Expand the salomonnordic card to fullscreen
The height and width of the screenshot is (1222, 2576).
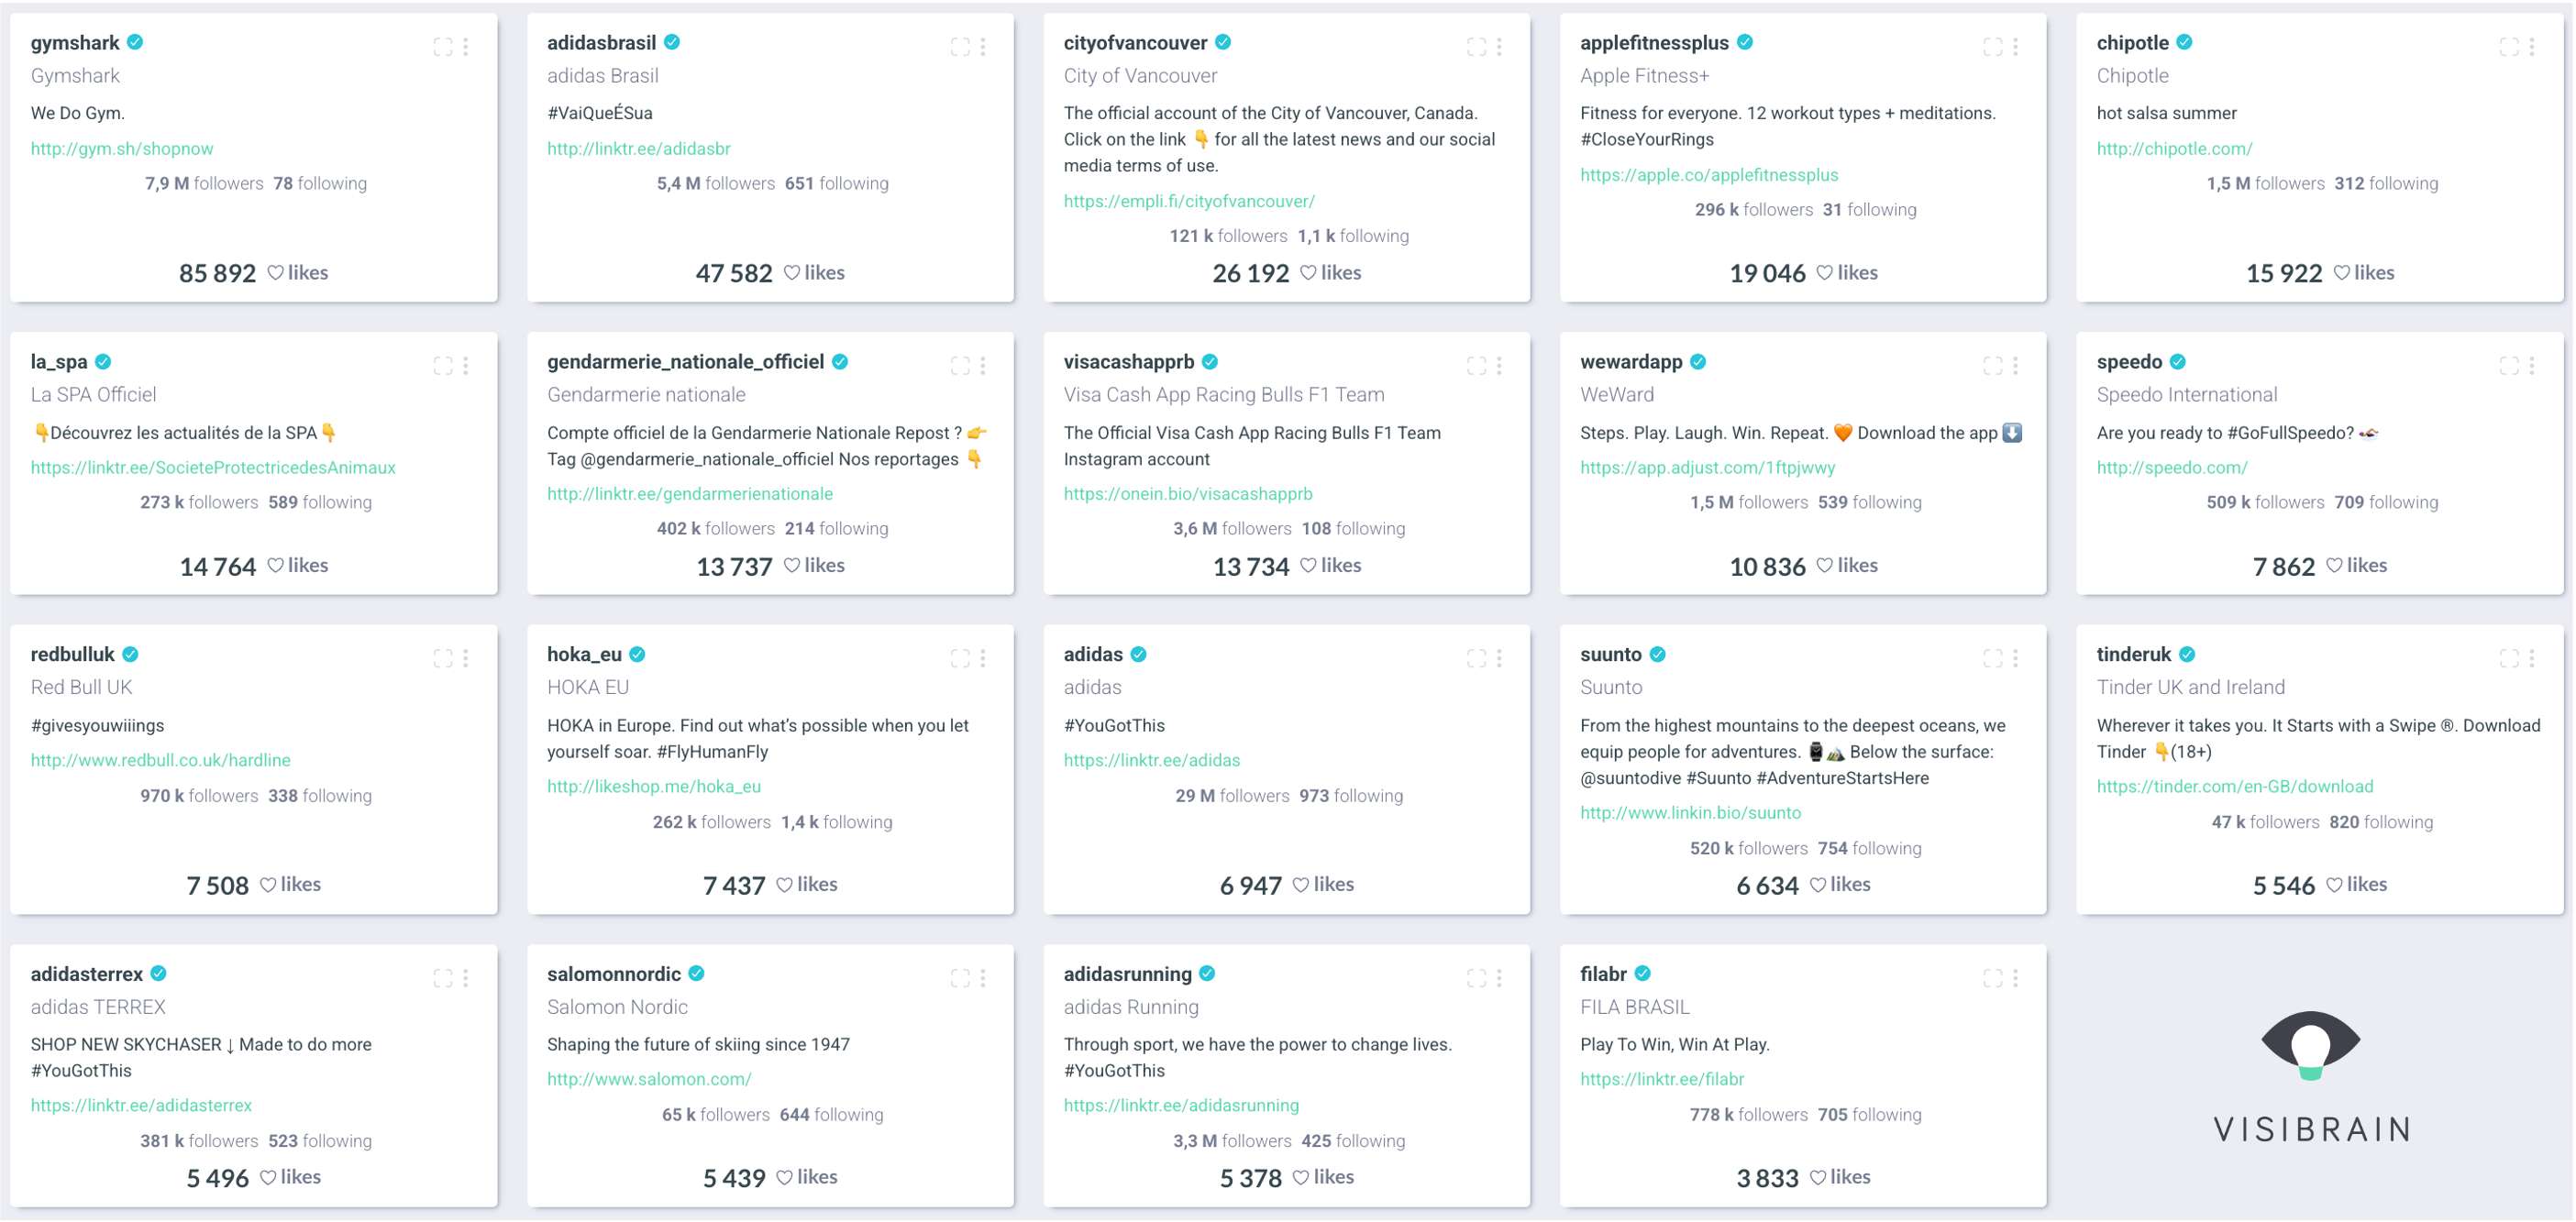[x=959, y=978]
